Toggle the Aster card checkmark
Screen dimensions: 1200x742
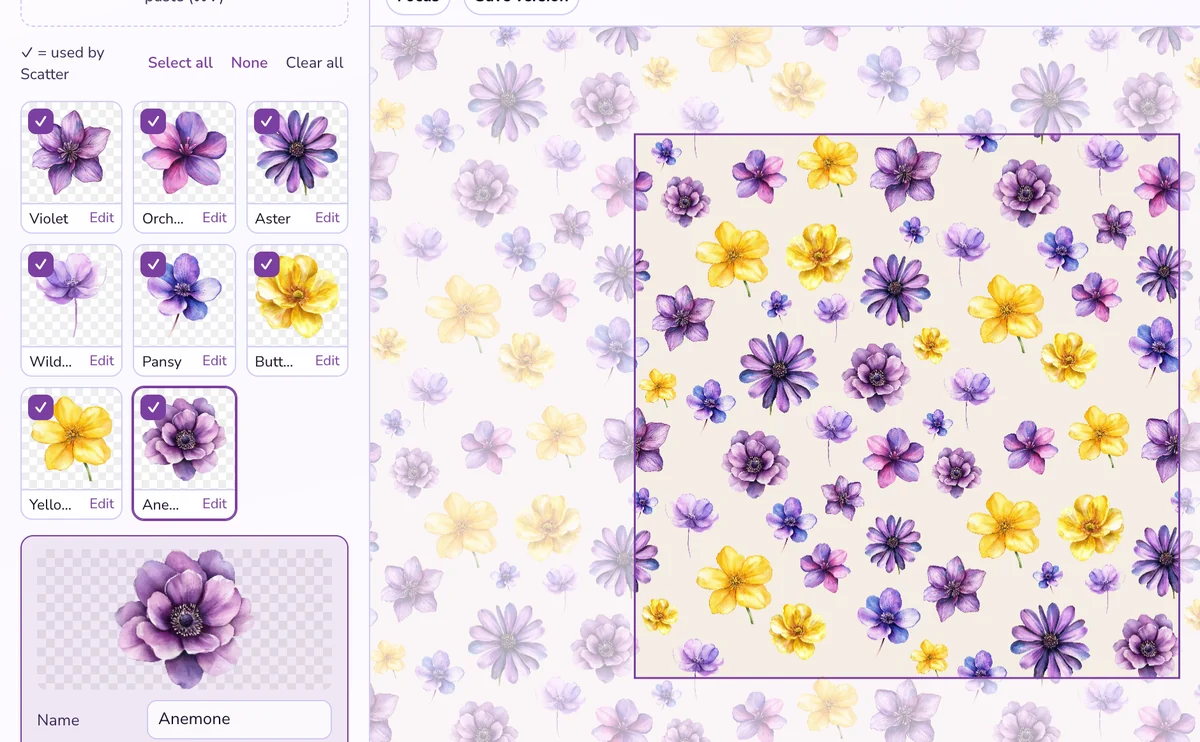coord(266,121)
